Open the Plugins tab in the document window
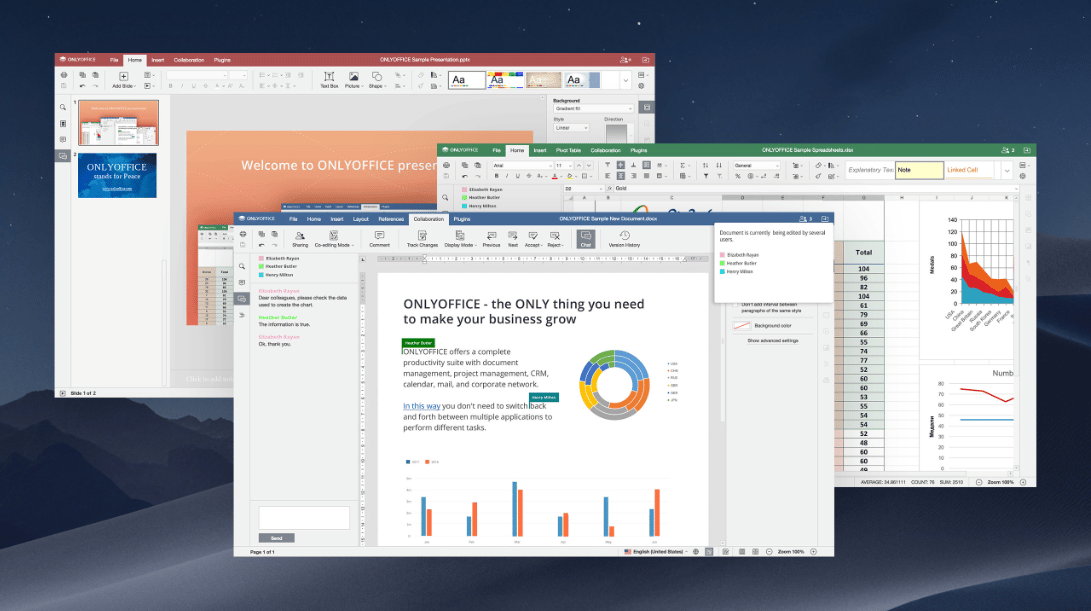This screenshot has height=611, width=1091. [462, 219]
